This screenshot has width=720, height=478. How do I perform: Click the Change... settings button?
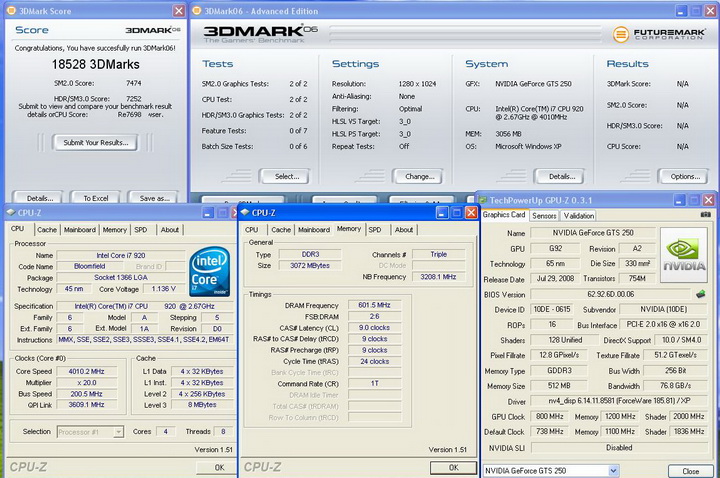click(417, 176)
